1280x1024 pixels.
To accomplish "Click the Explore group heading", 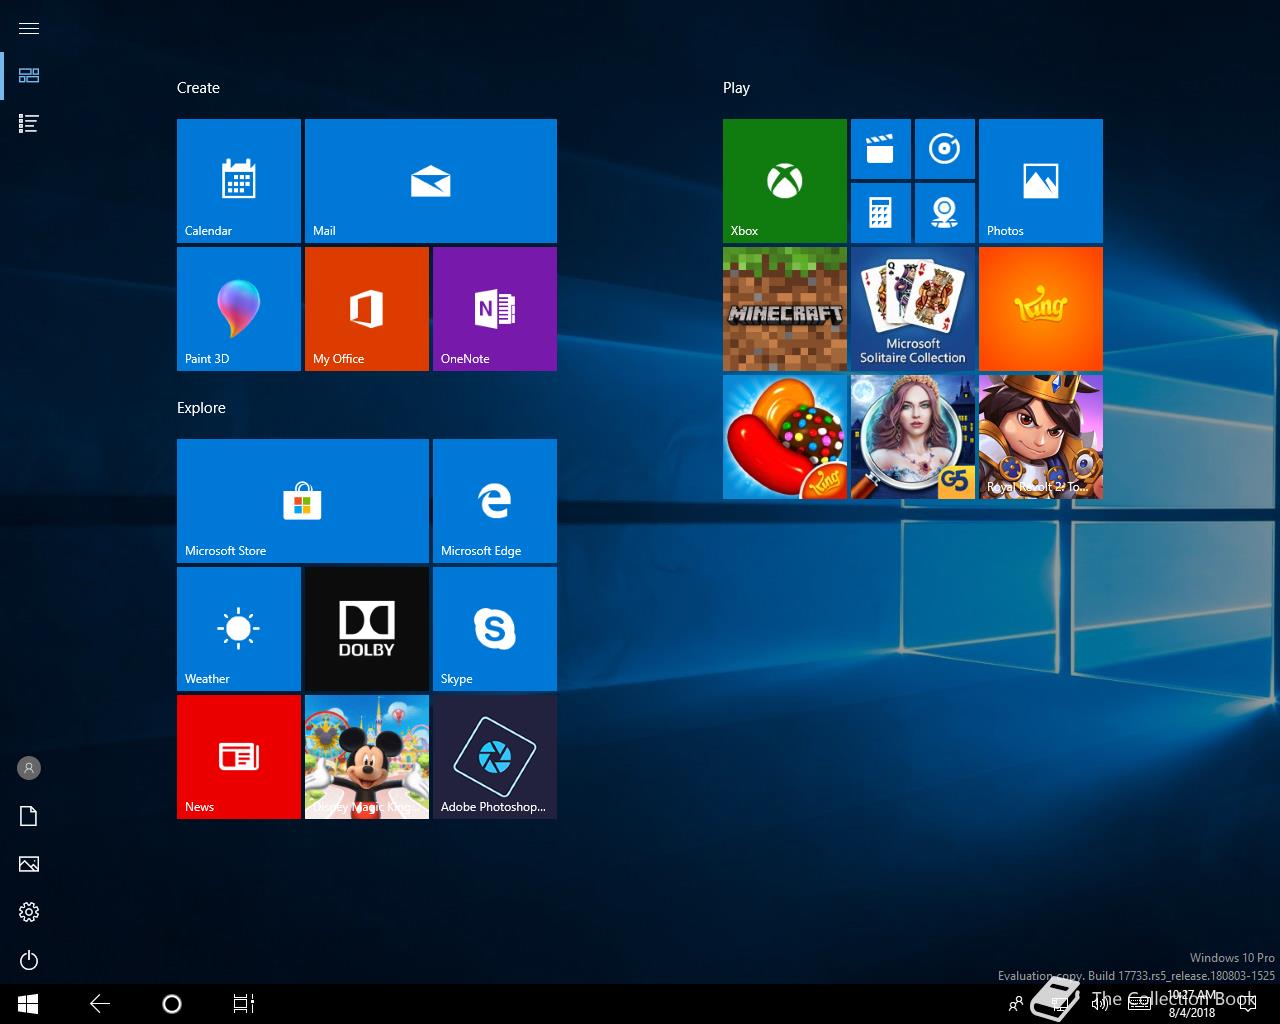I will pyautogui.click(x=201, y=408).
